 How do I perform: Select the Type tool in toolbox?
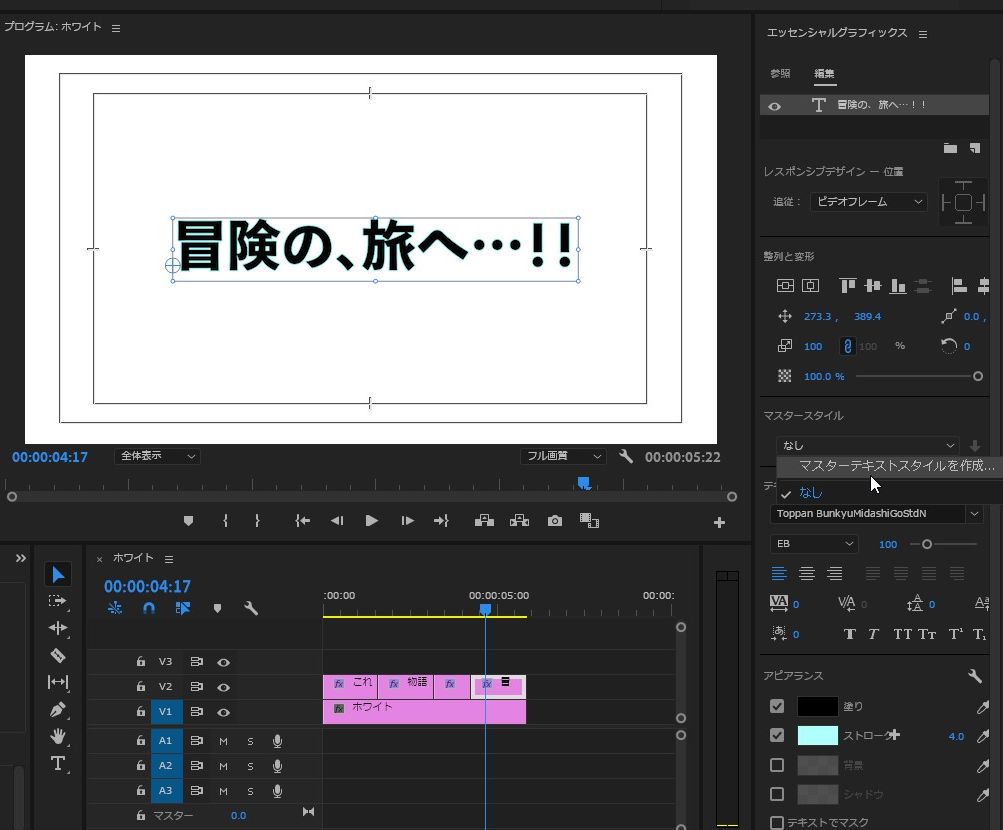58,763
